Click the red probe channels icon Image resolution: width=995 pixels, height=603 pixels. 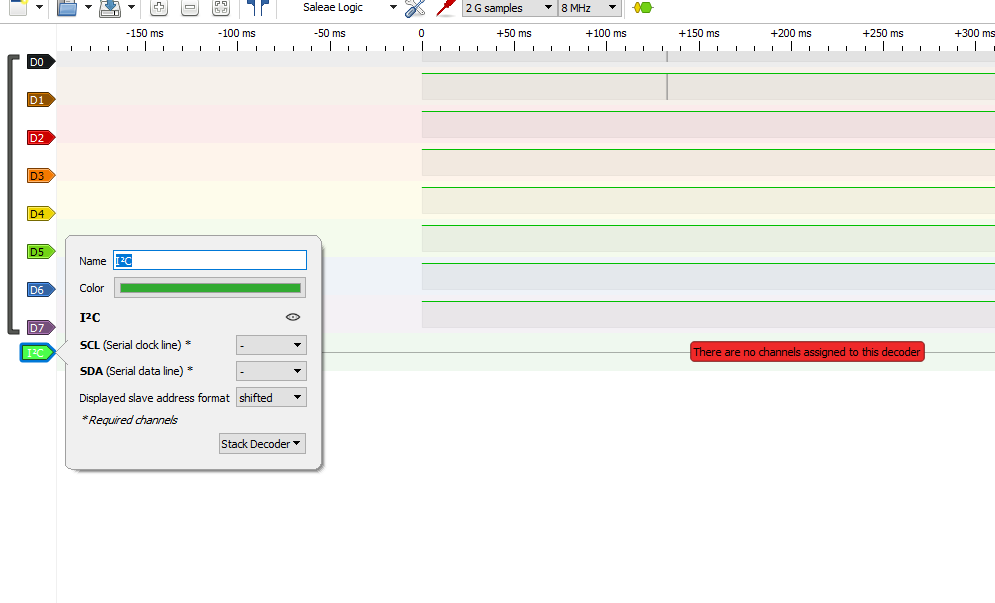click(446, 8)
